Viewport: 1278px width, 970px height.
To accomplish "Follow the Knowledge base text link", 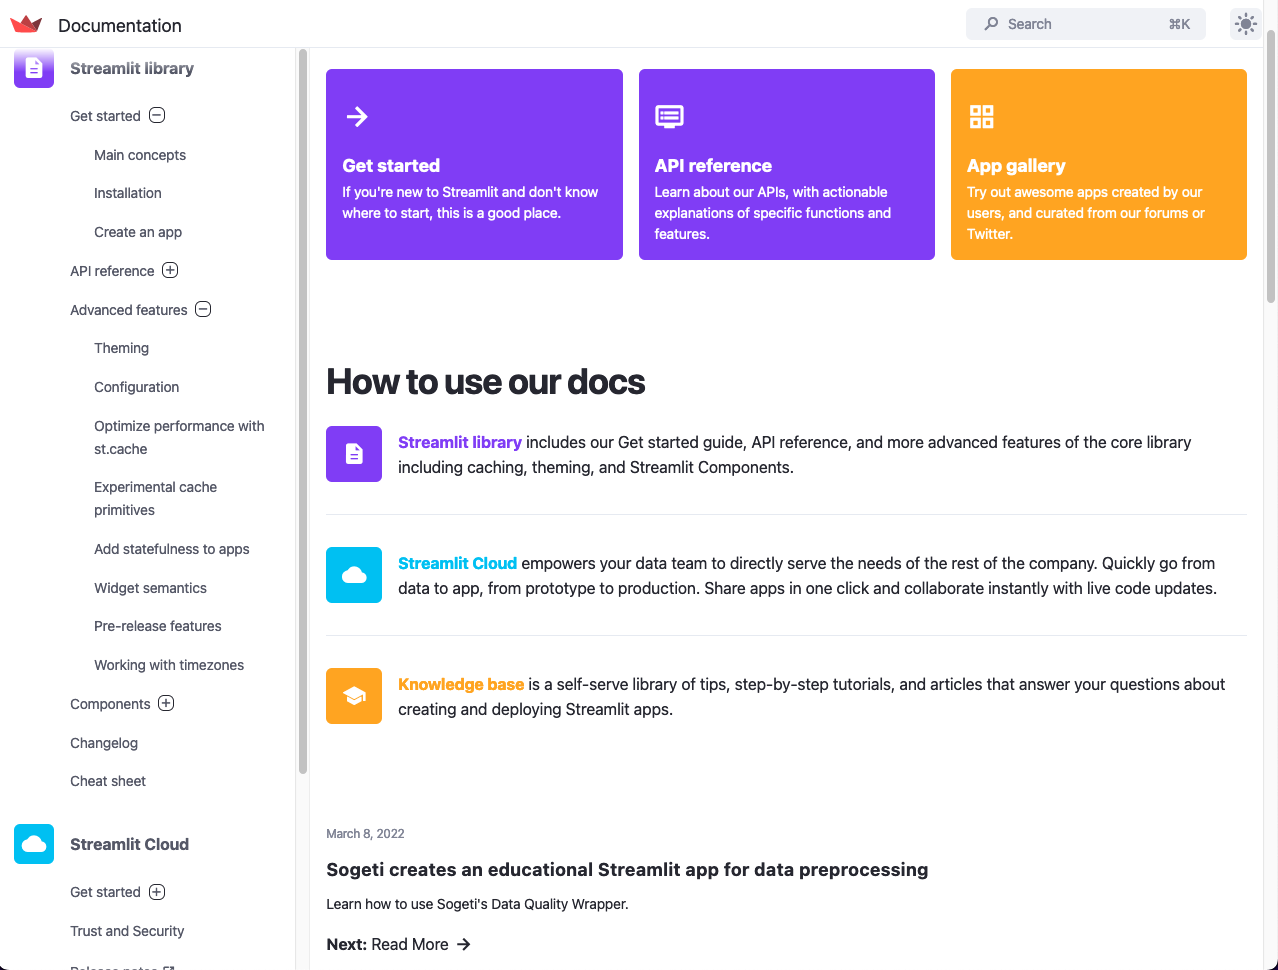I will [461, 684].
